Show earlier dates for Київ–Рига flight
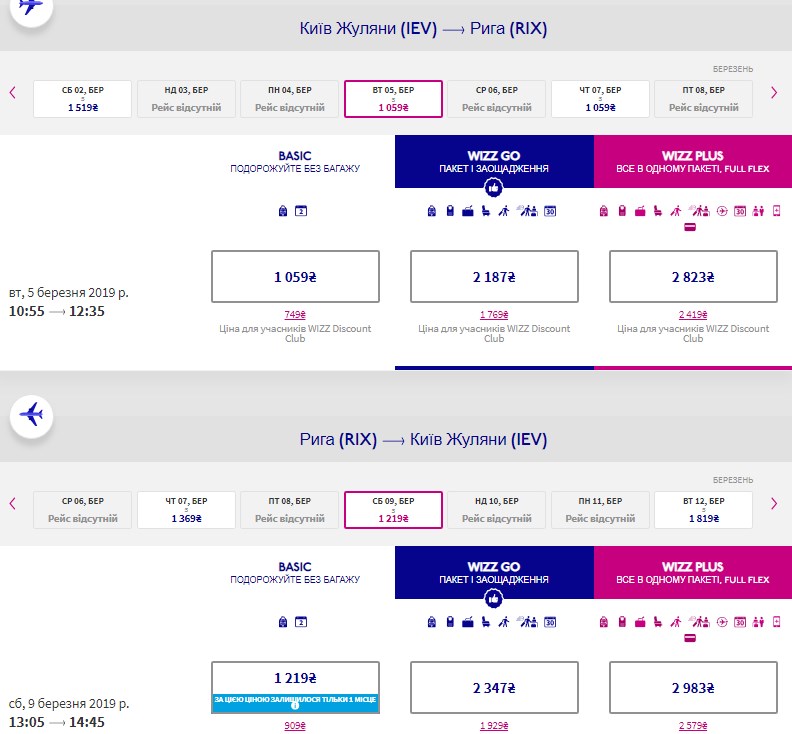 tap(13, 93)
